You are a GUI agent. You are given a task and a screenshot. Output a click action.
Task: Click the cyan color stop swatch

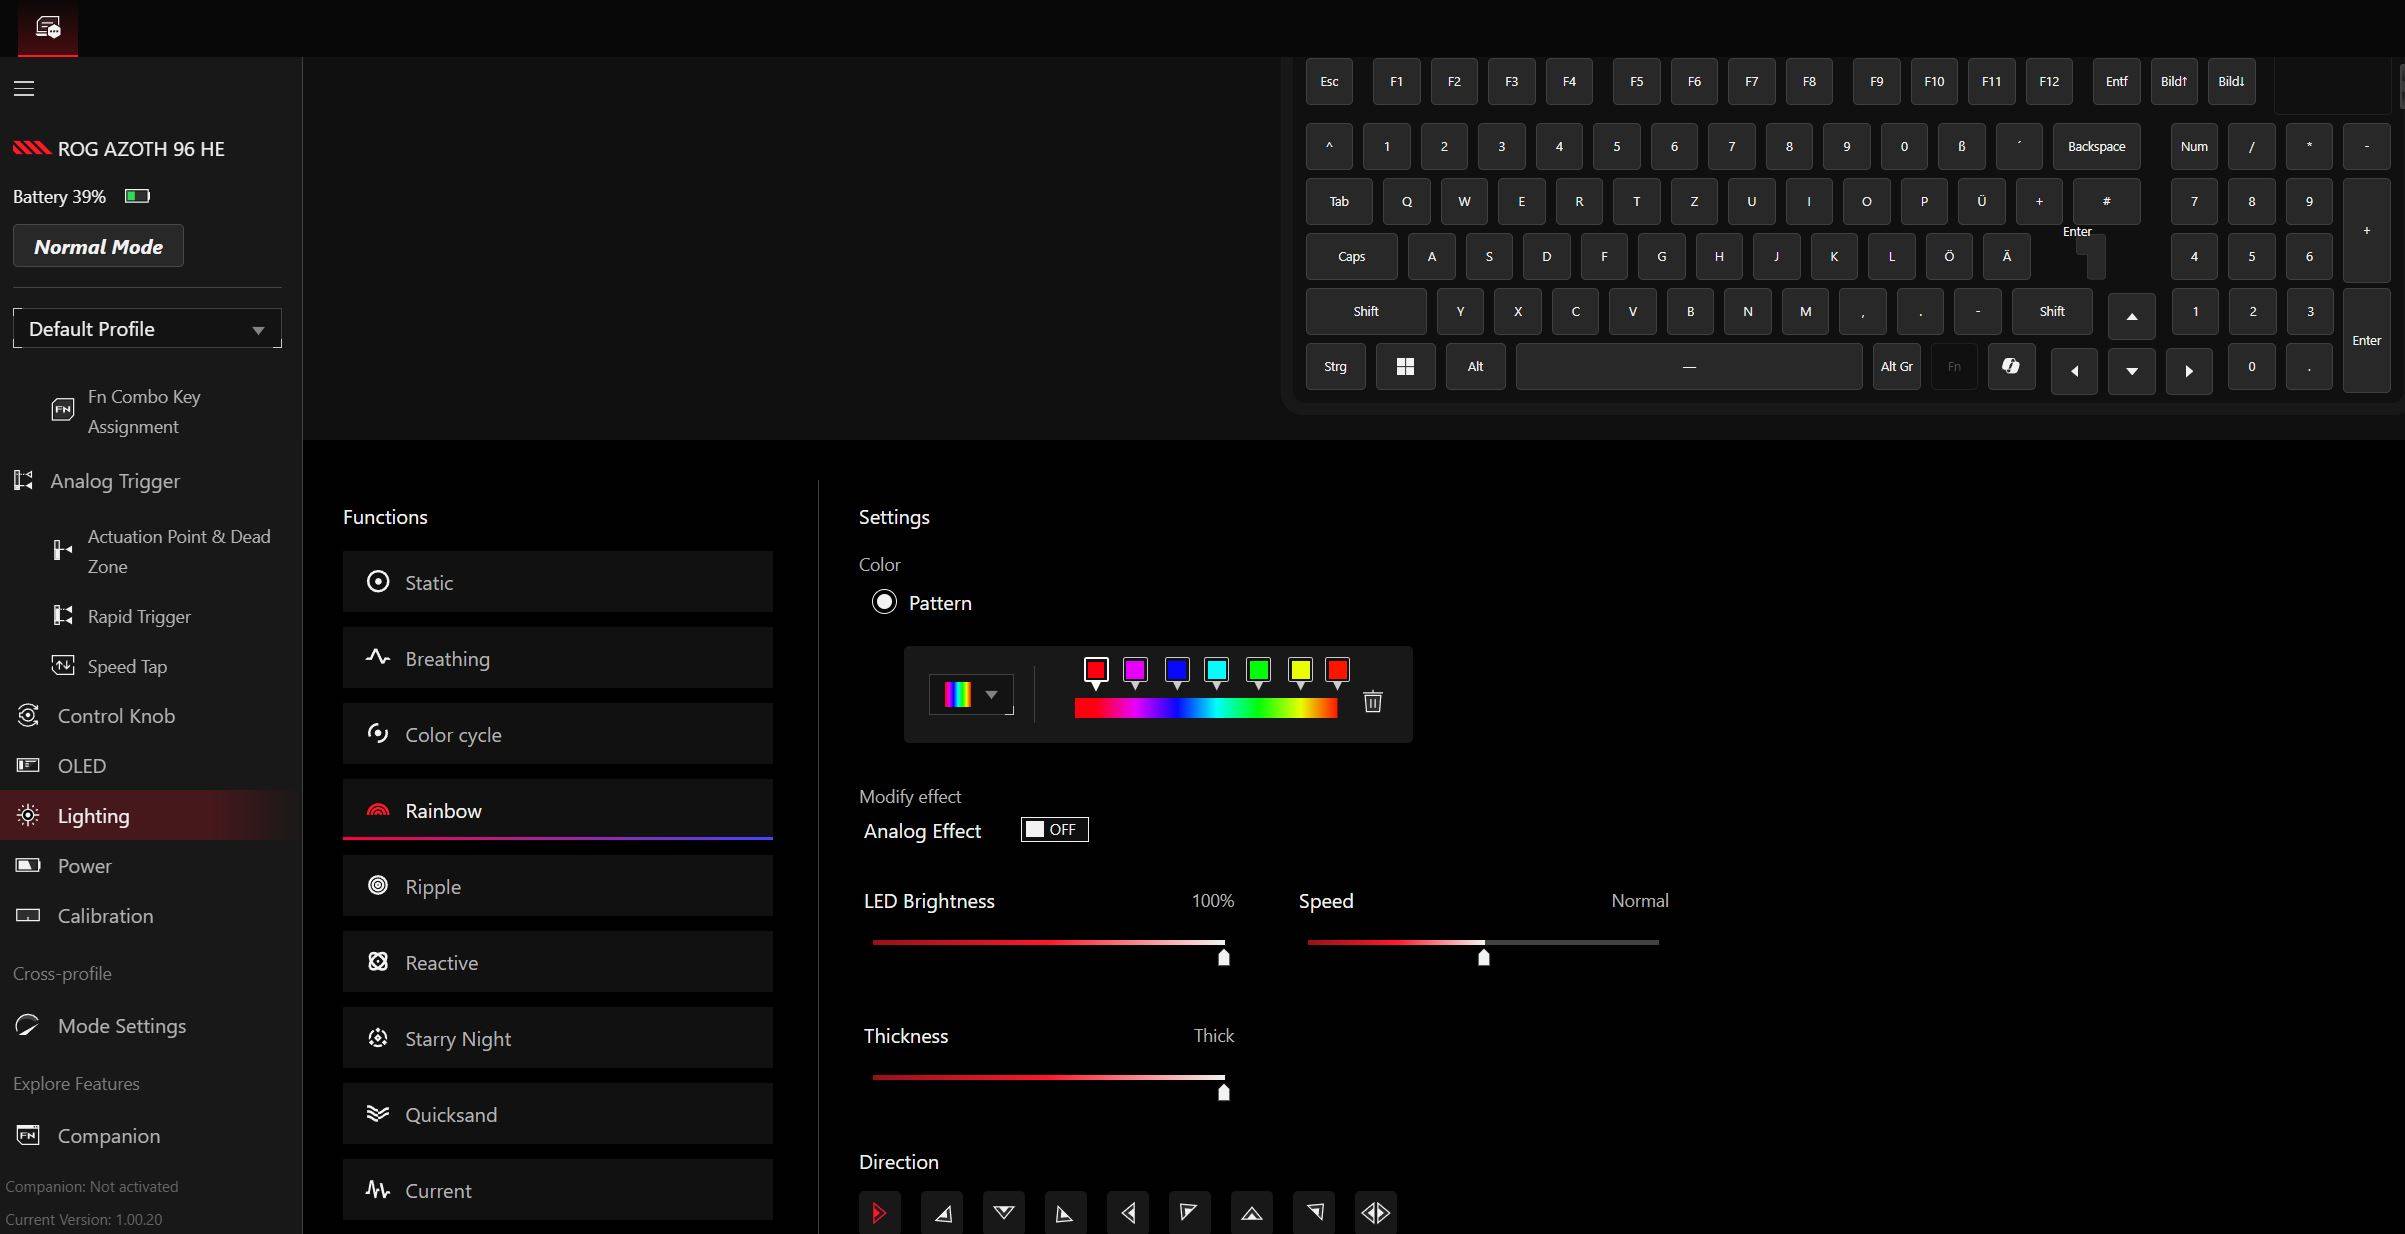click(x=1216, y=670)
